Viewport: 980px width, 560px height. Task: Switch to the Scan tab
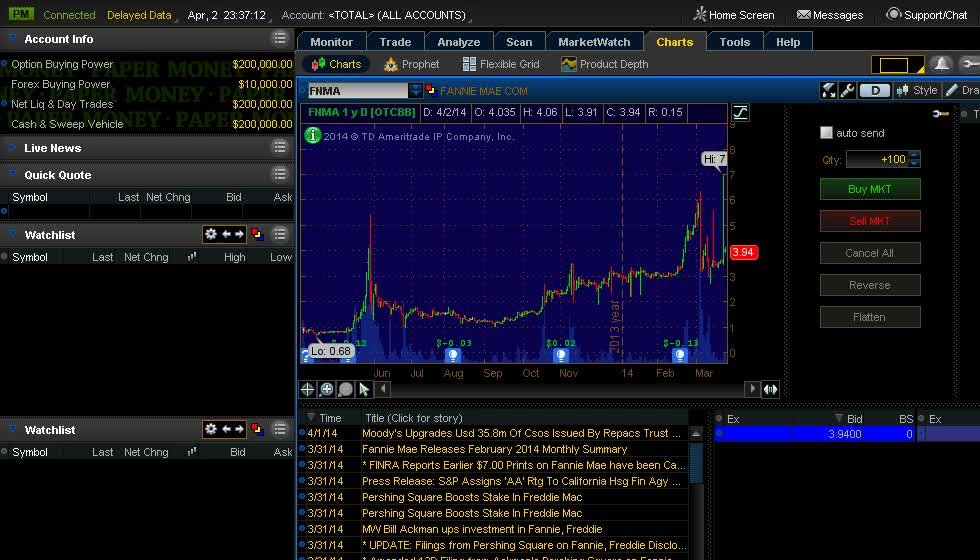[519, 42]
